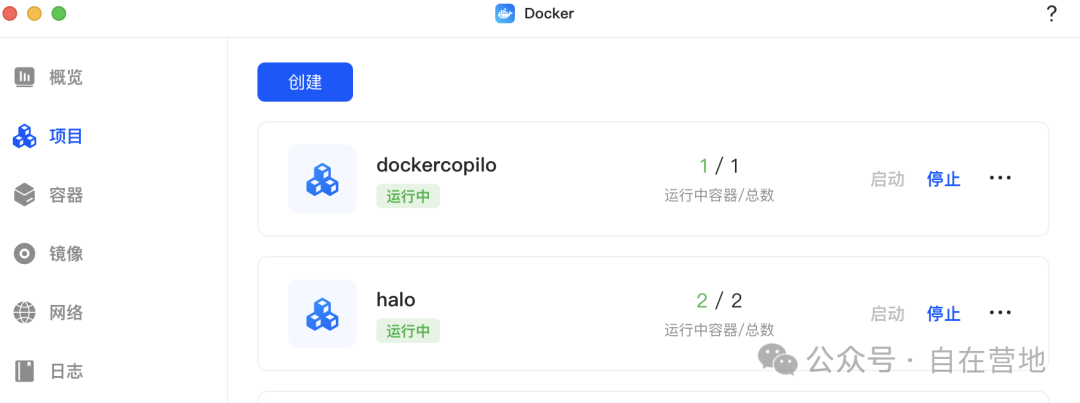1080x403 pixels.
Task: Click the Containers (容器) box icon
Action: (x=25, y=195)
